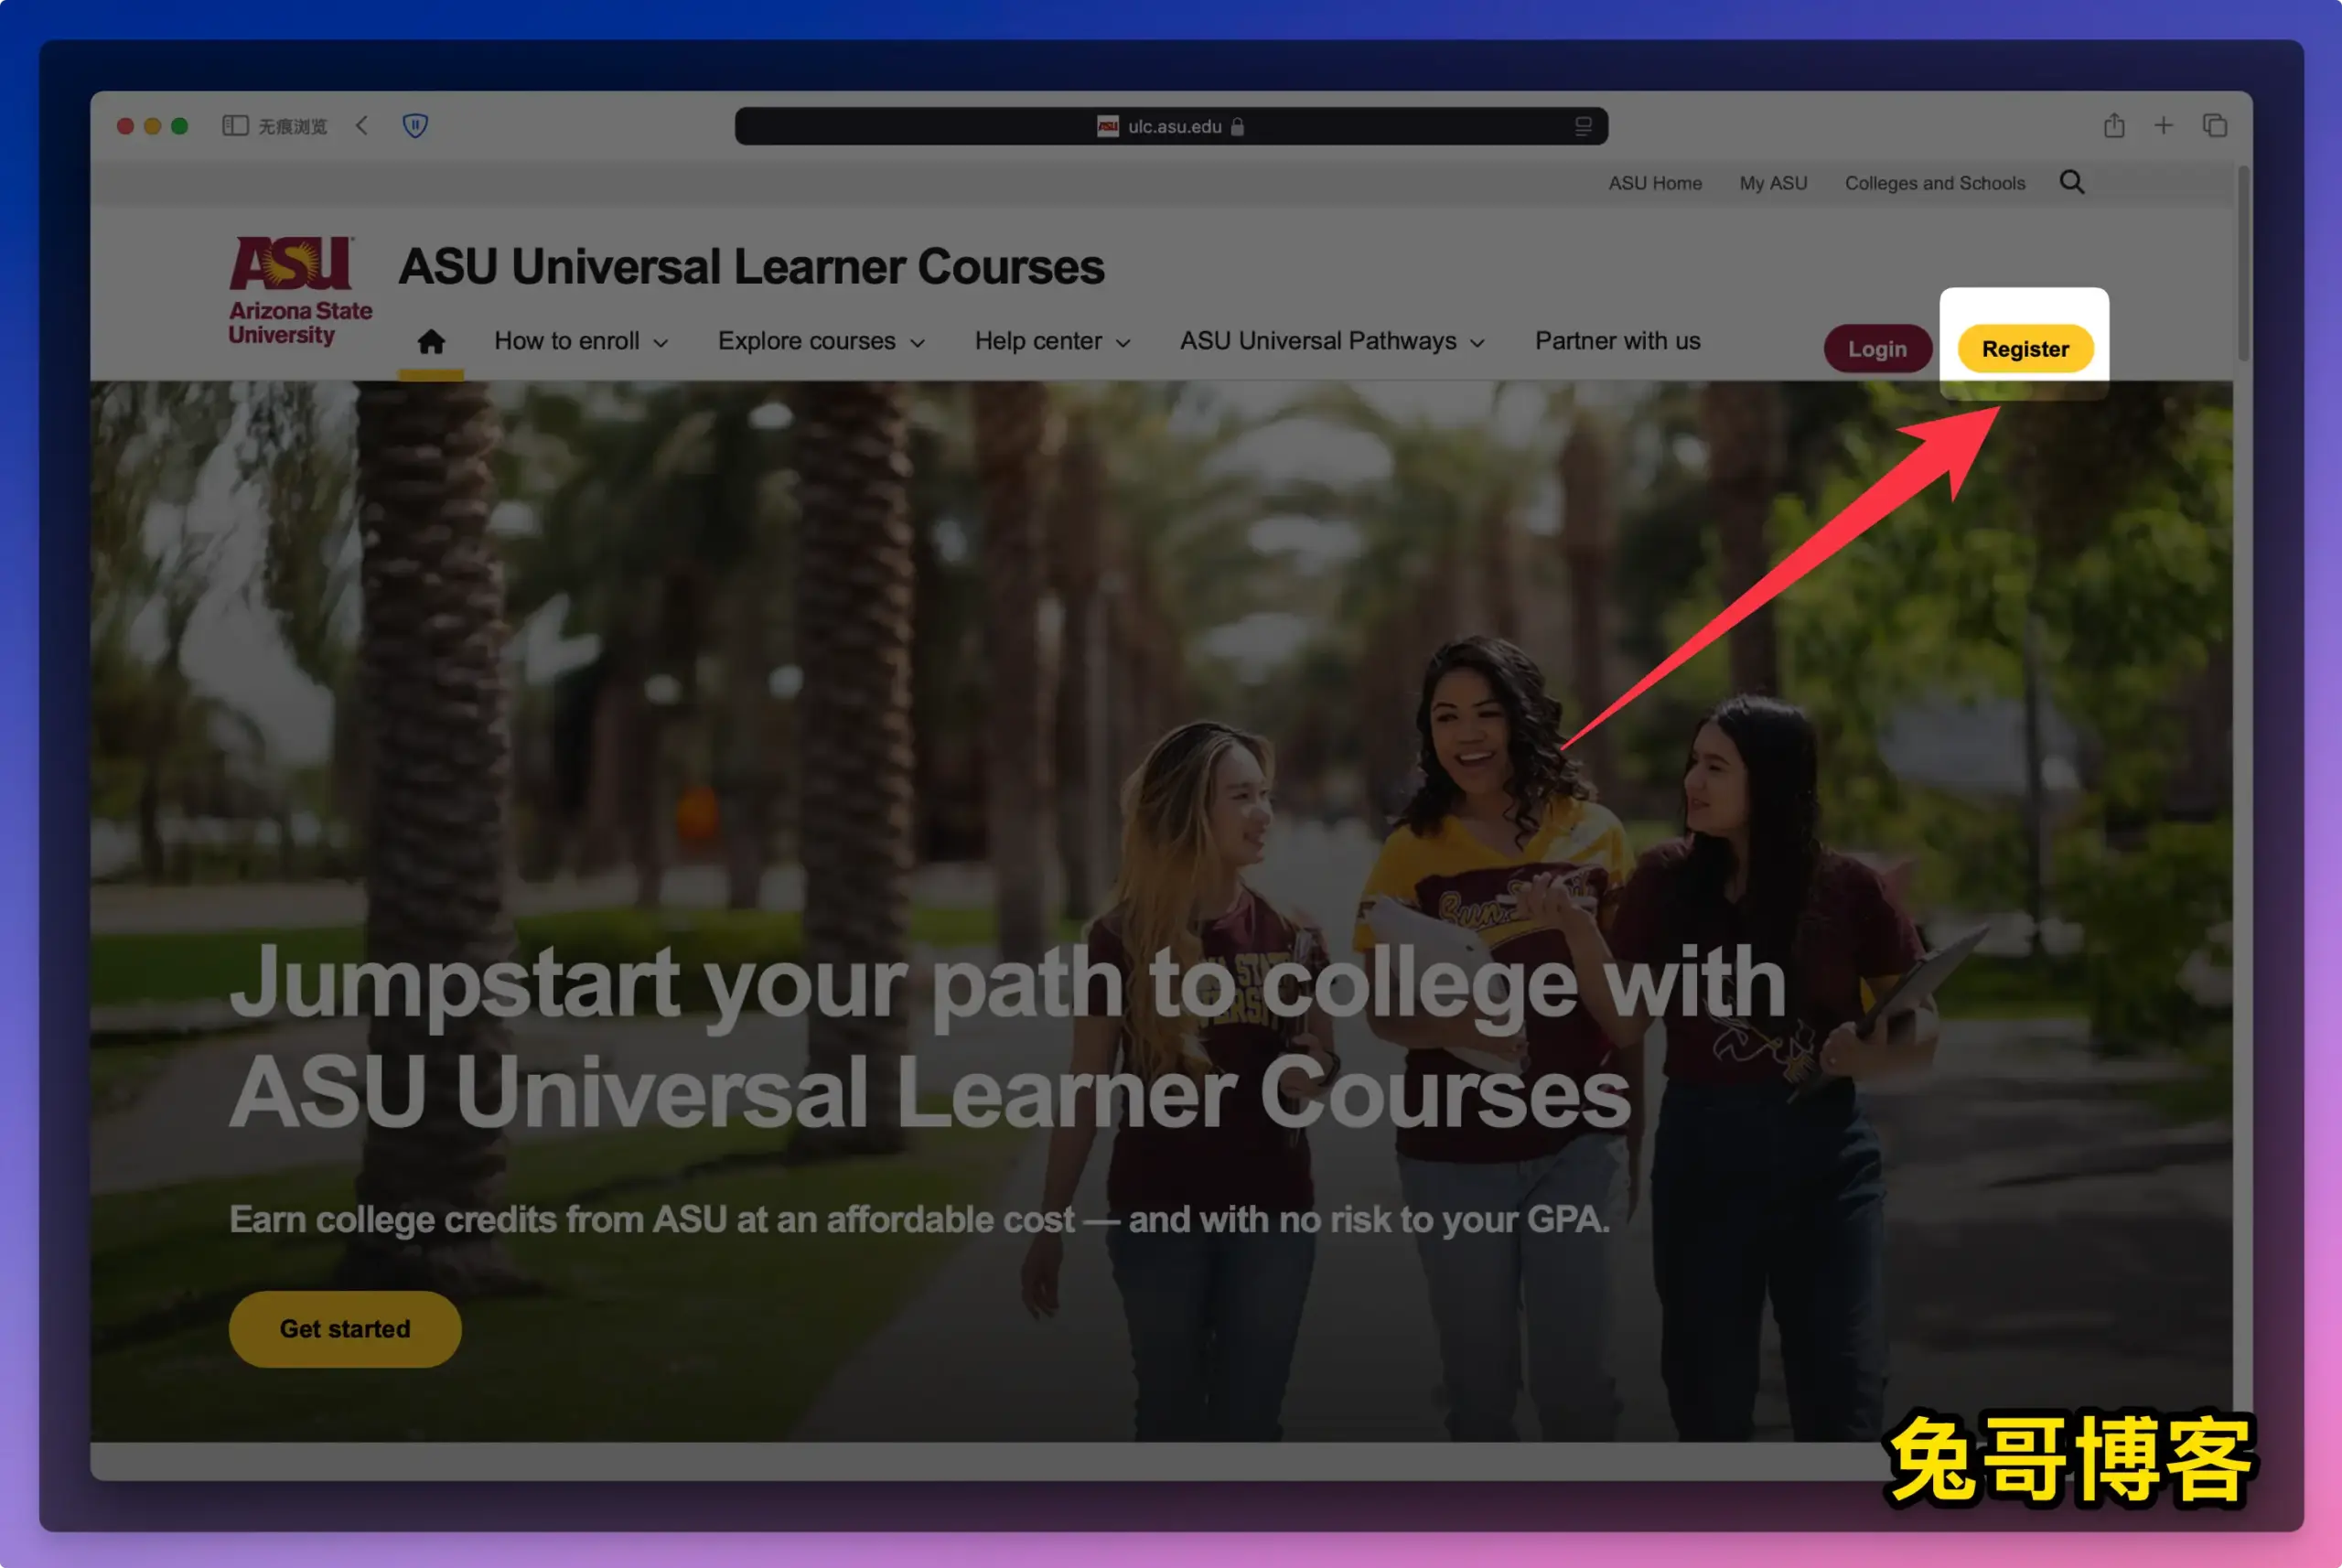
Task: Open the search magnifier icon
Action: point(2072,182)
